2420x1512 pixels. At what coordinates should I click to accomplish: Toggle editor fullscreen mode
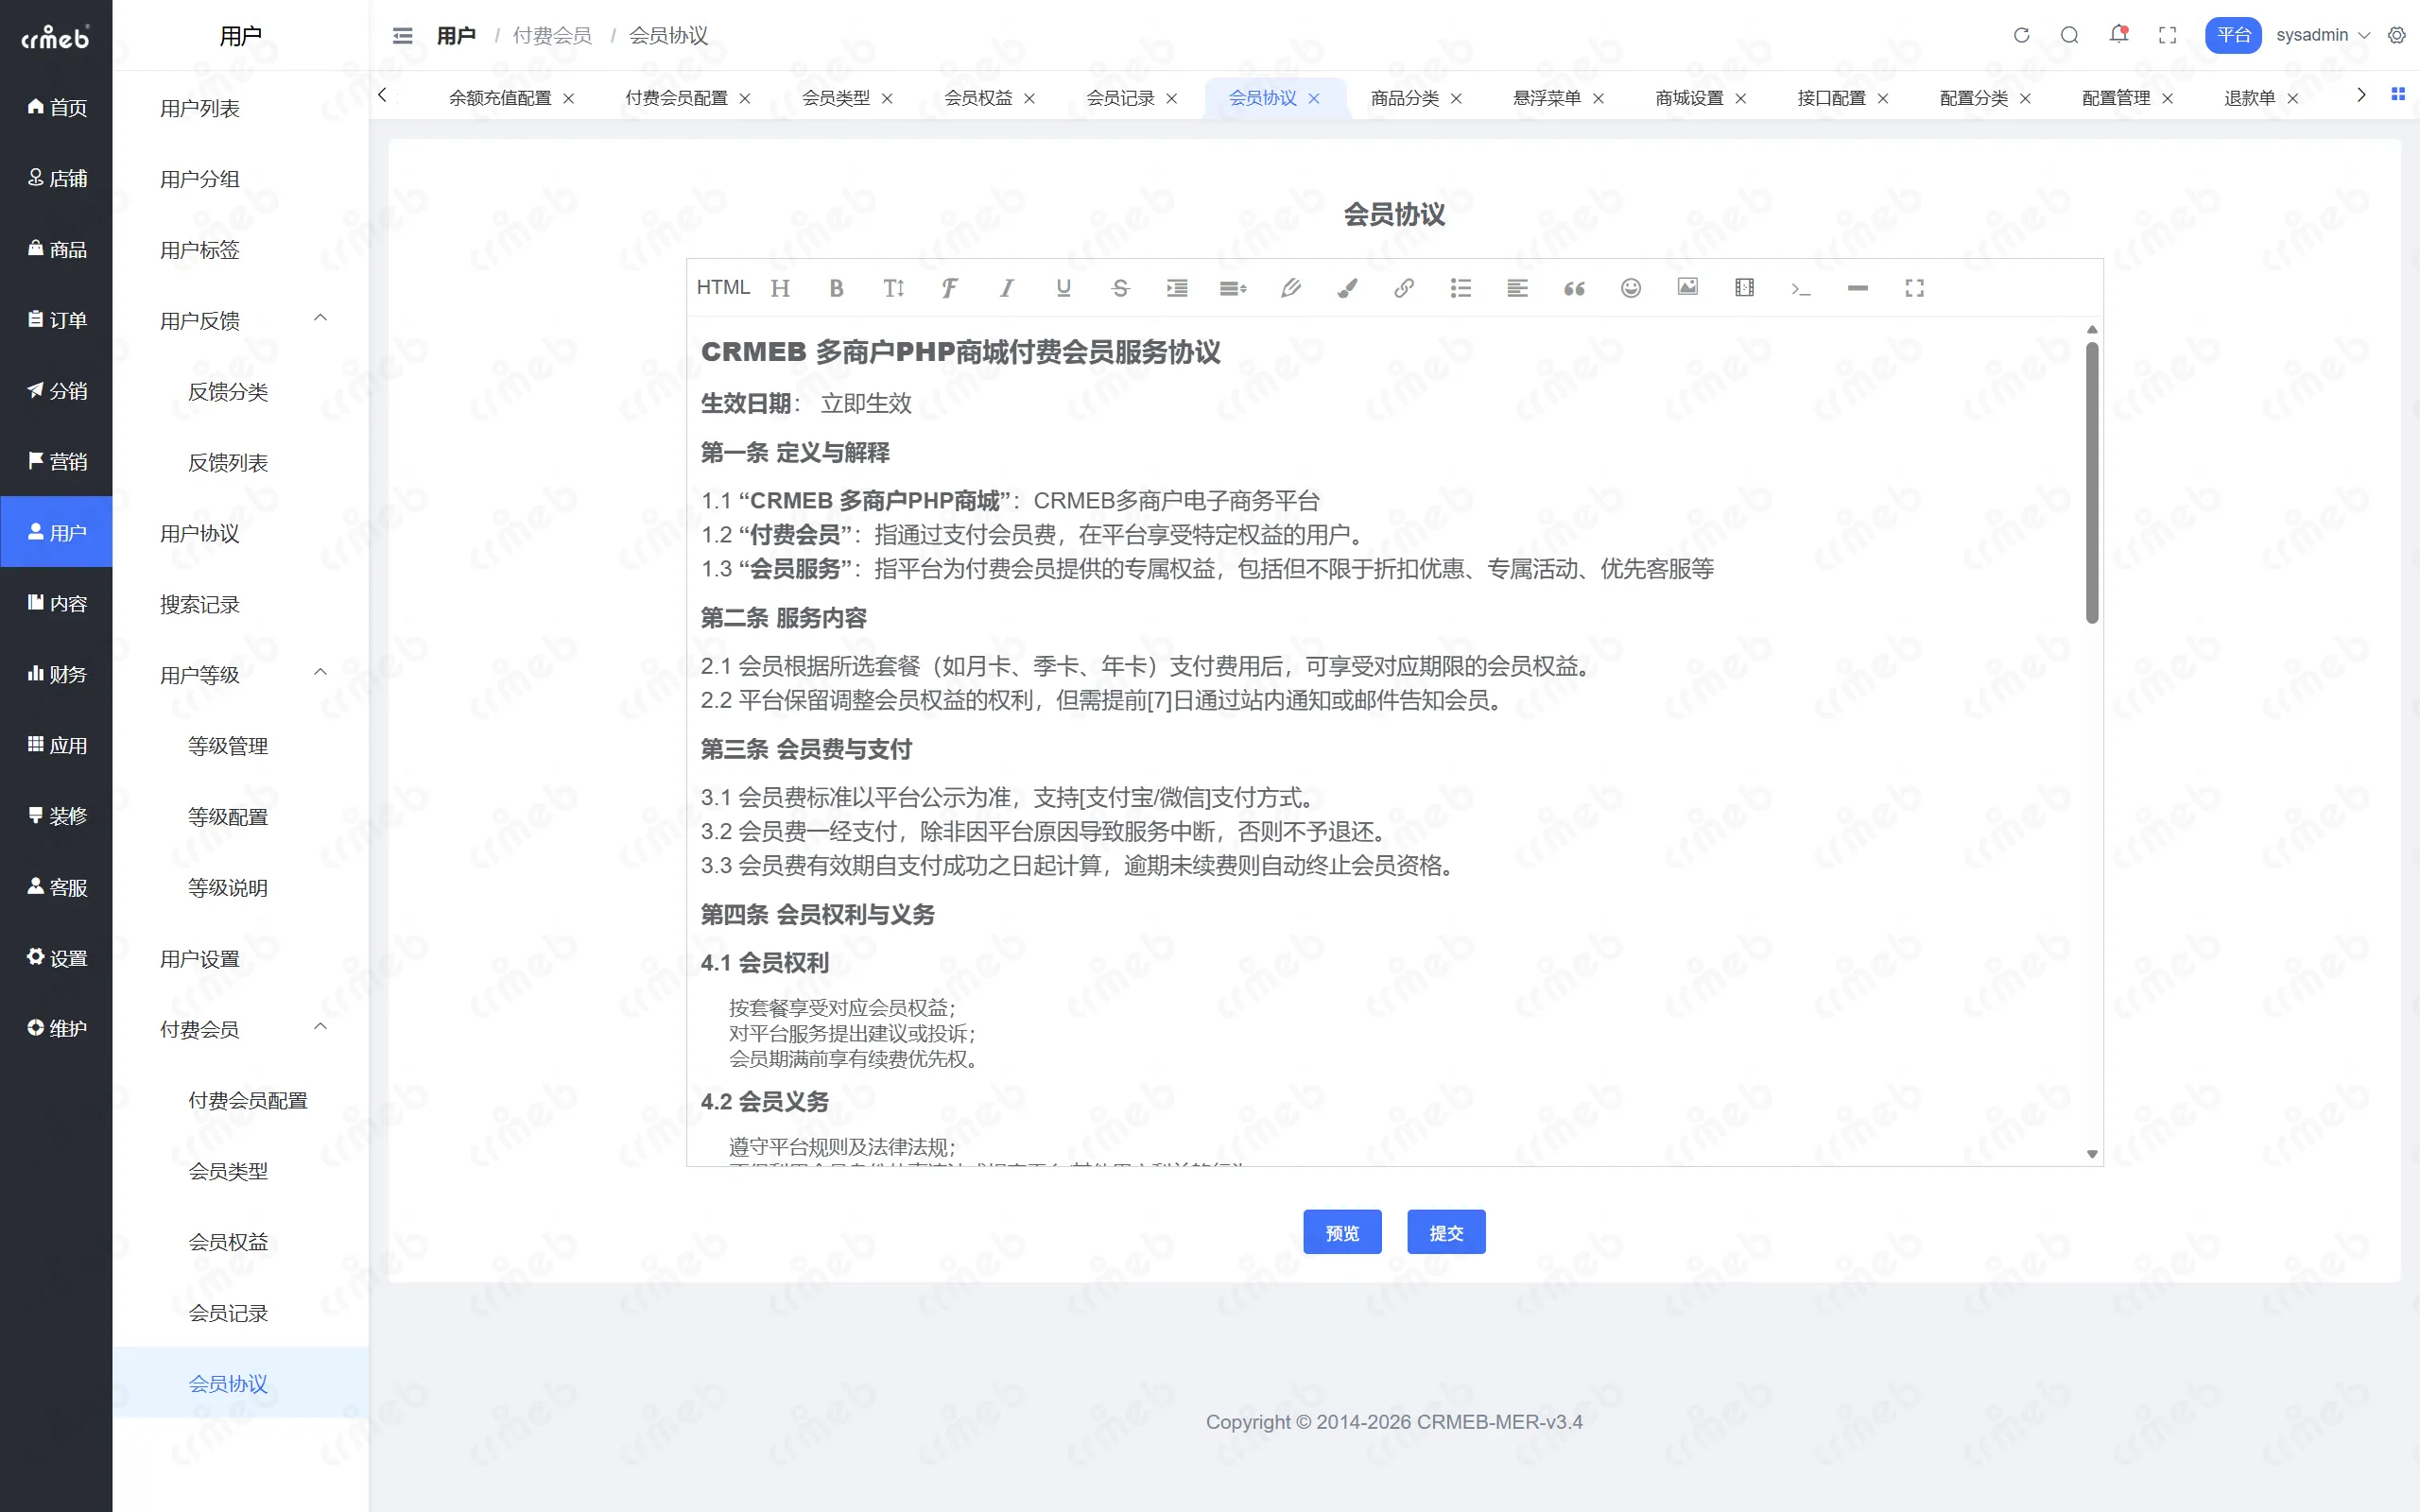(1915, 289)
